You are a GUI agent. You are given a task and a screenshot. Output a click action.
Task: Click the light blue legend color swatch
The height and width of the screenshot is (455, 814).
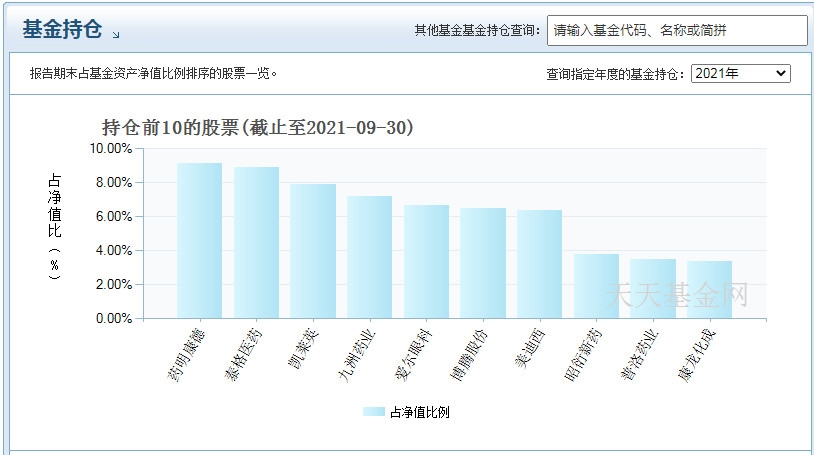tap(373, 412)
